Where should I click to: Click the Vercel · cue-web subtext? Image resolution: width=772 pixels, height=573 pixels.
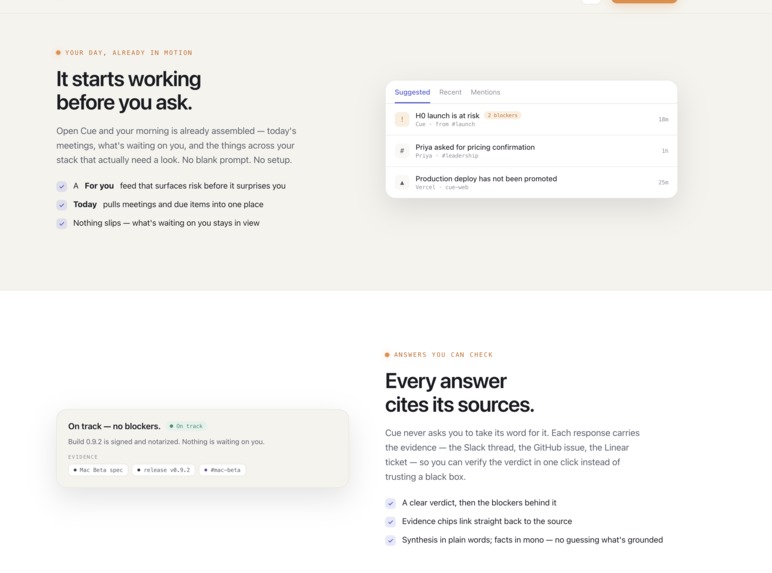(x=442, y=187)
